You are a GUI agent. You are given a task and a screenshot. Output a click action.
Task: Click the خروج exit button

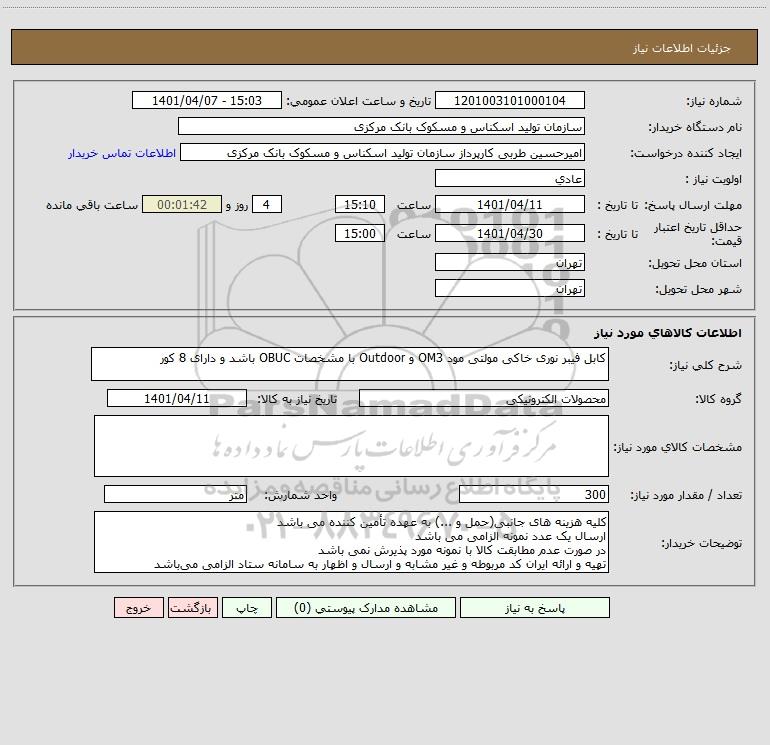pos(138,607)
